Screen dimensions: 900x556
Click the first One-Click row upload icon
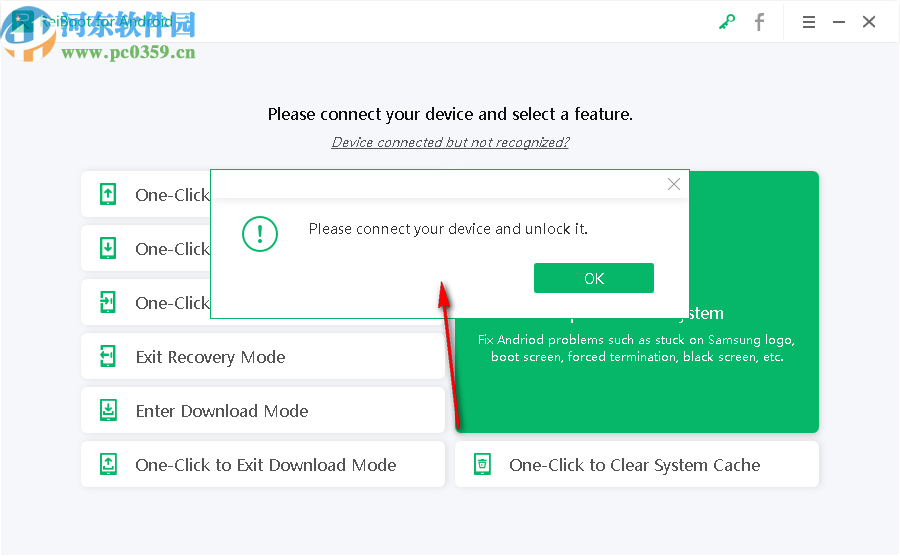tap(108, 194)
